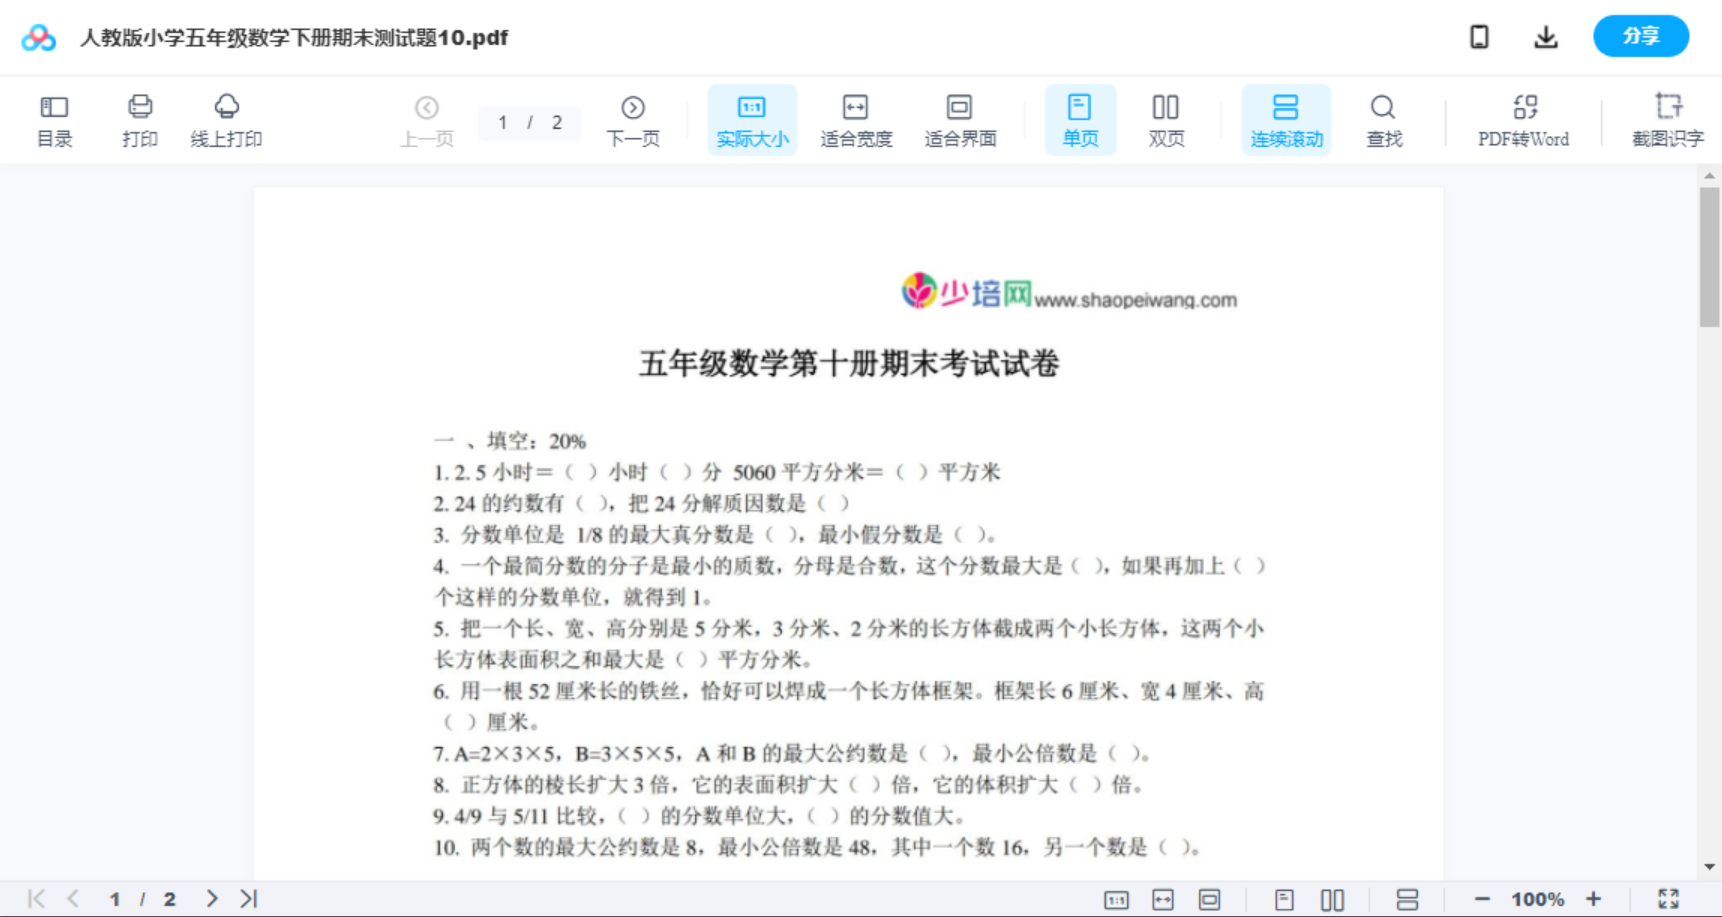This screenshot has width=1722, height=917.
Task: Convert the file with PDF转Word
Action: click(x=1522, y=119)
